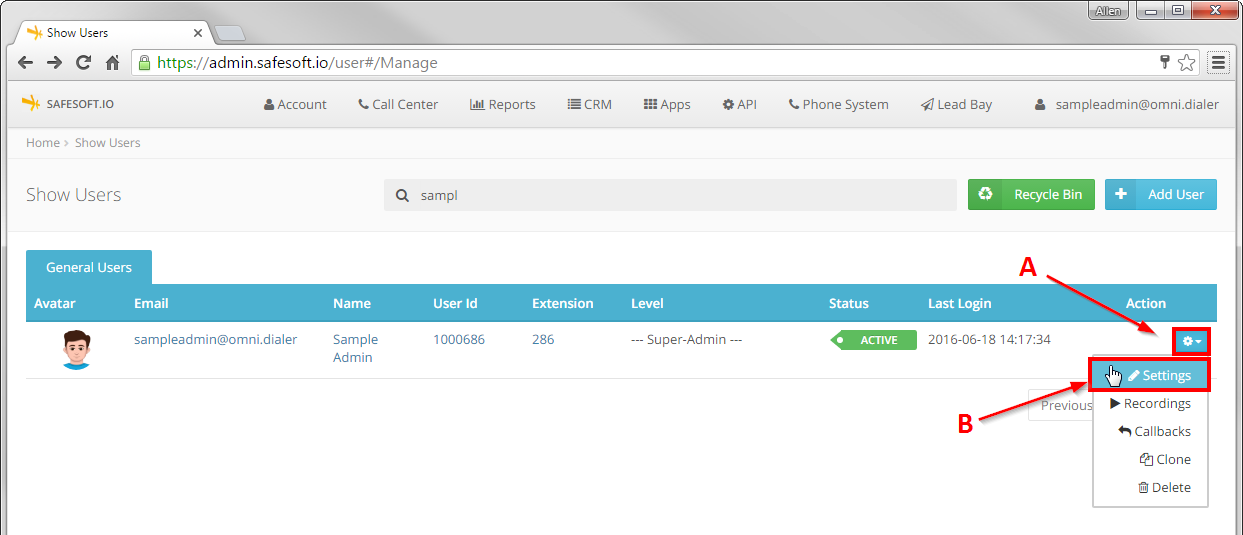Viewport: 1243px width, 535px height.
Task: Open the Account menu
Action: pos(295,104)
